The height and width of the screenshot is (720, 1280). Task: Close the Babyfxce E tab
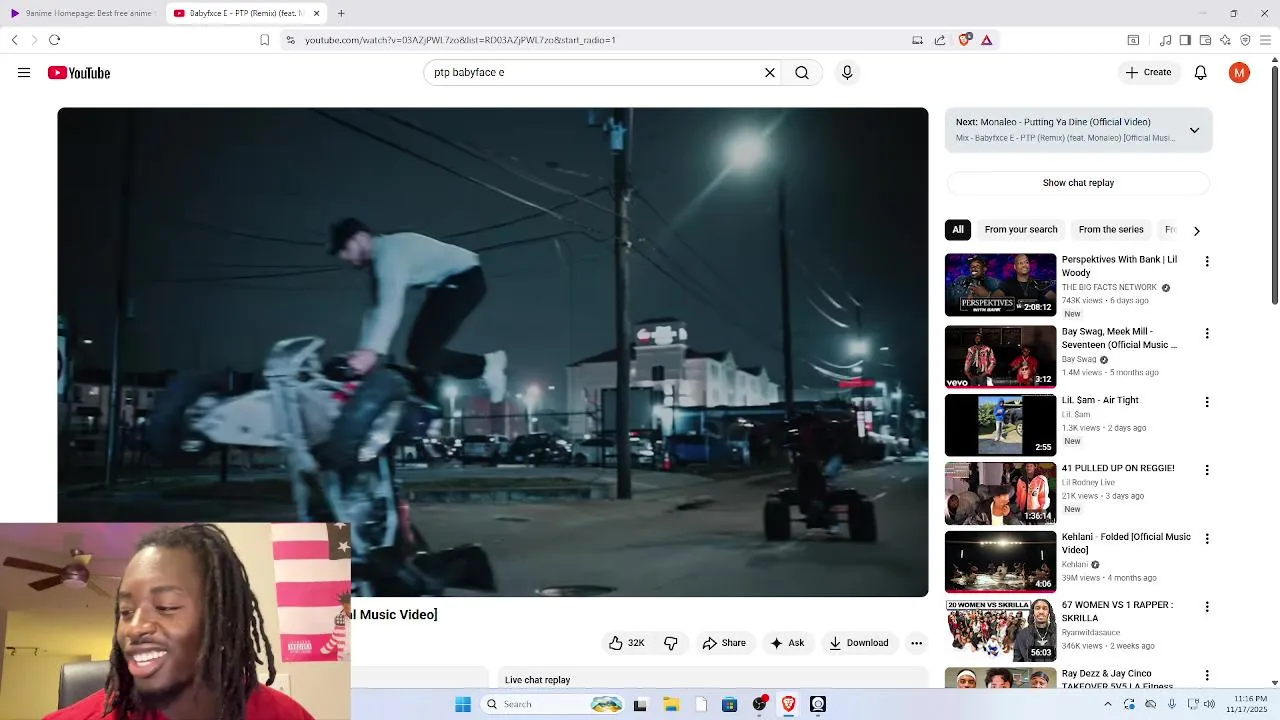(317, 13)
